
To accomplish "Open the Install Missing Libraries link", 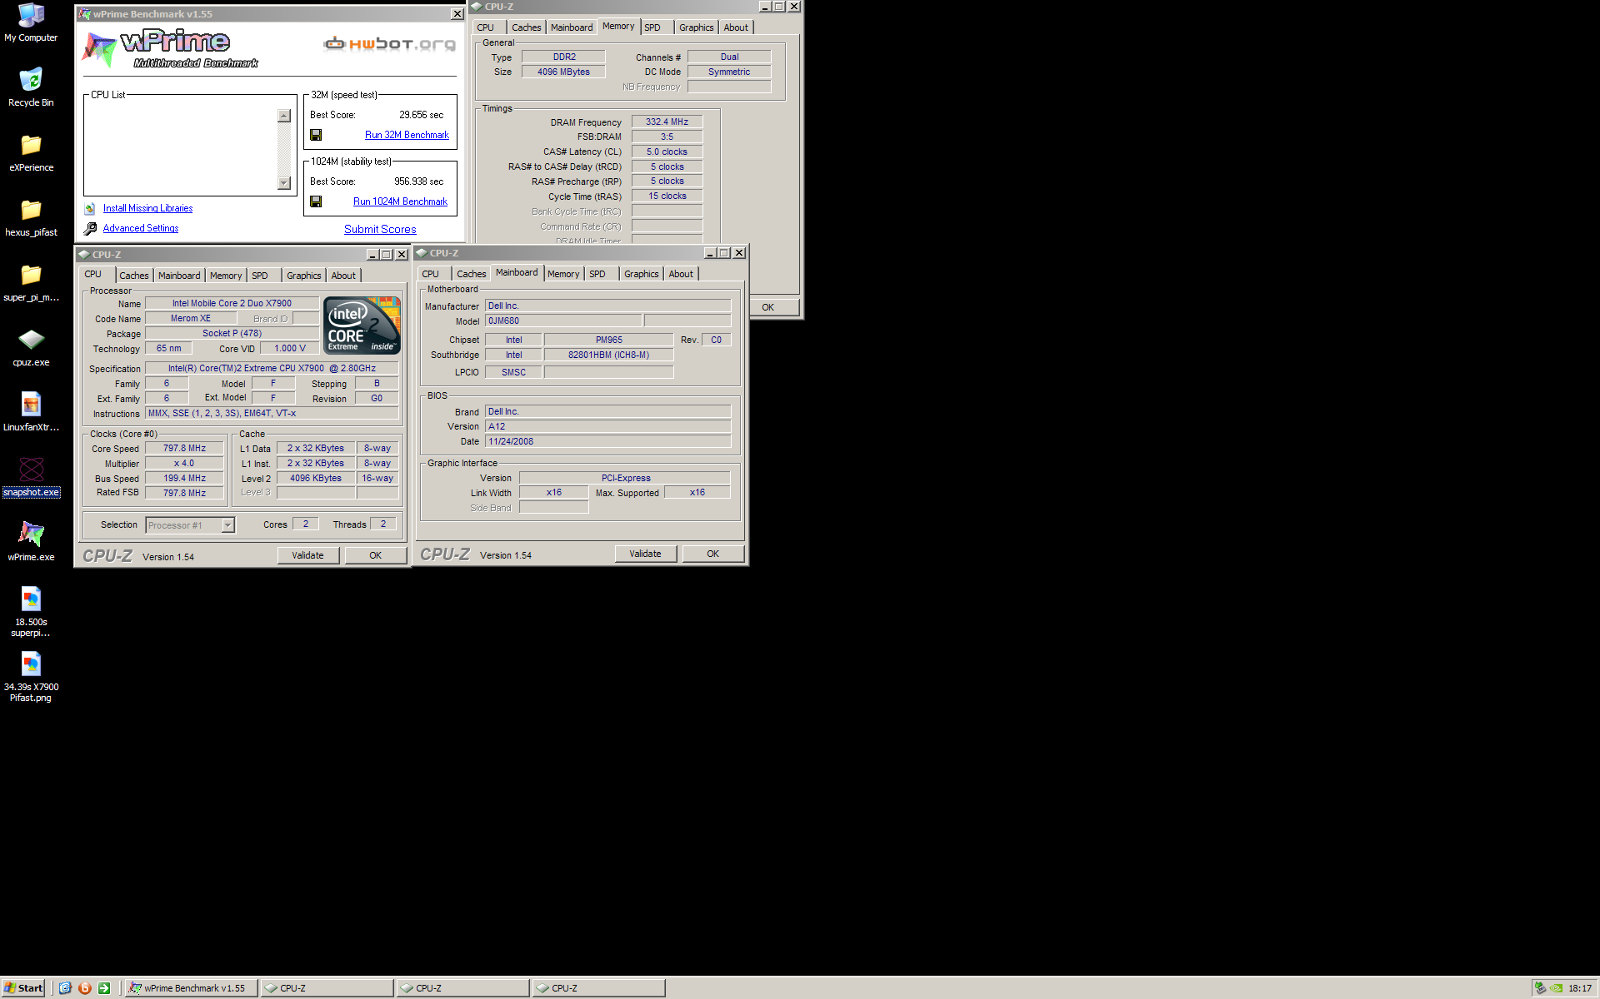I will click(x=148, y=209).
